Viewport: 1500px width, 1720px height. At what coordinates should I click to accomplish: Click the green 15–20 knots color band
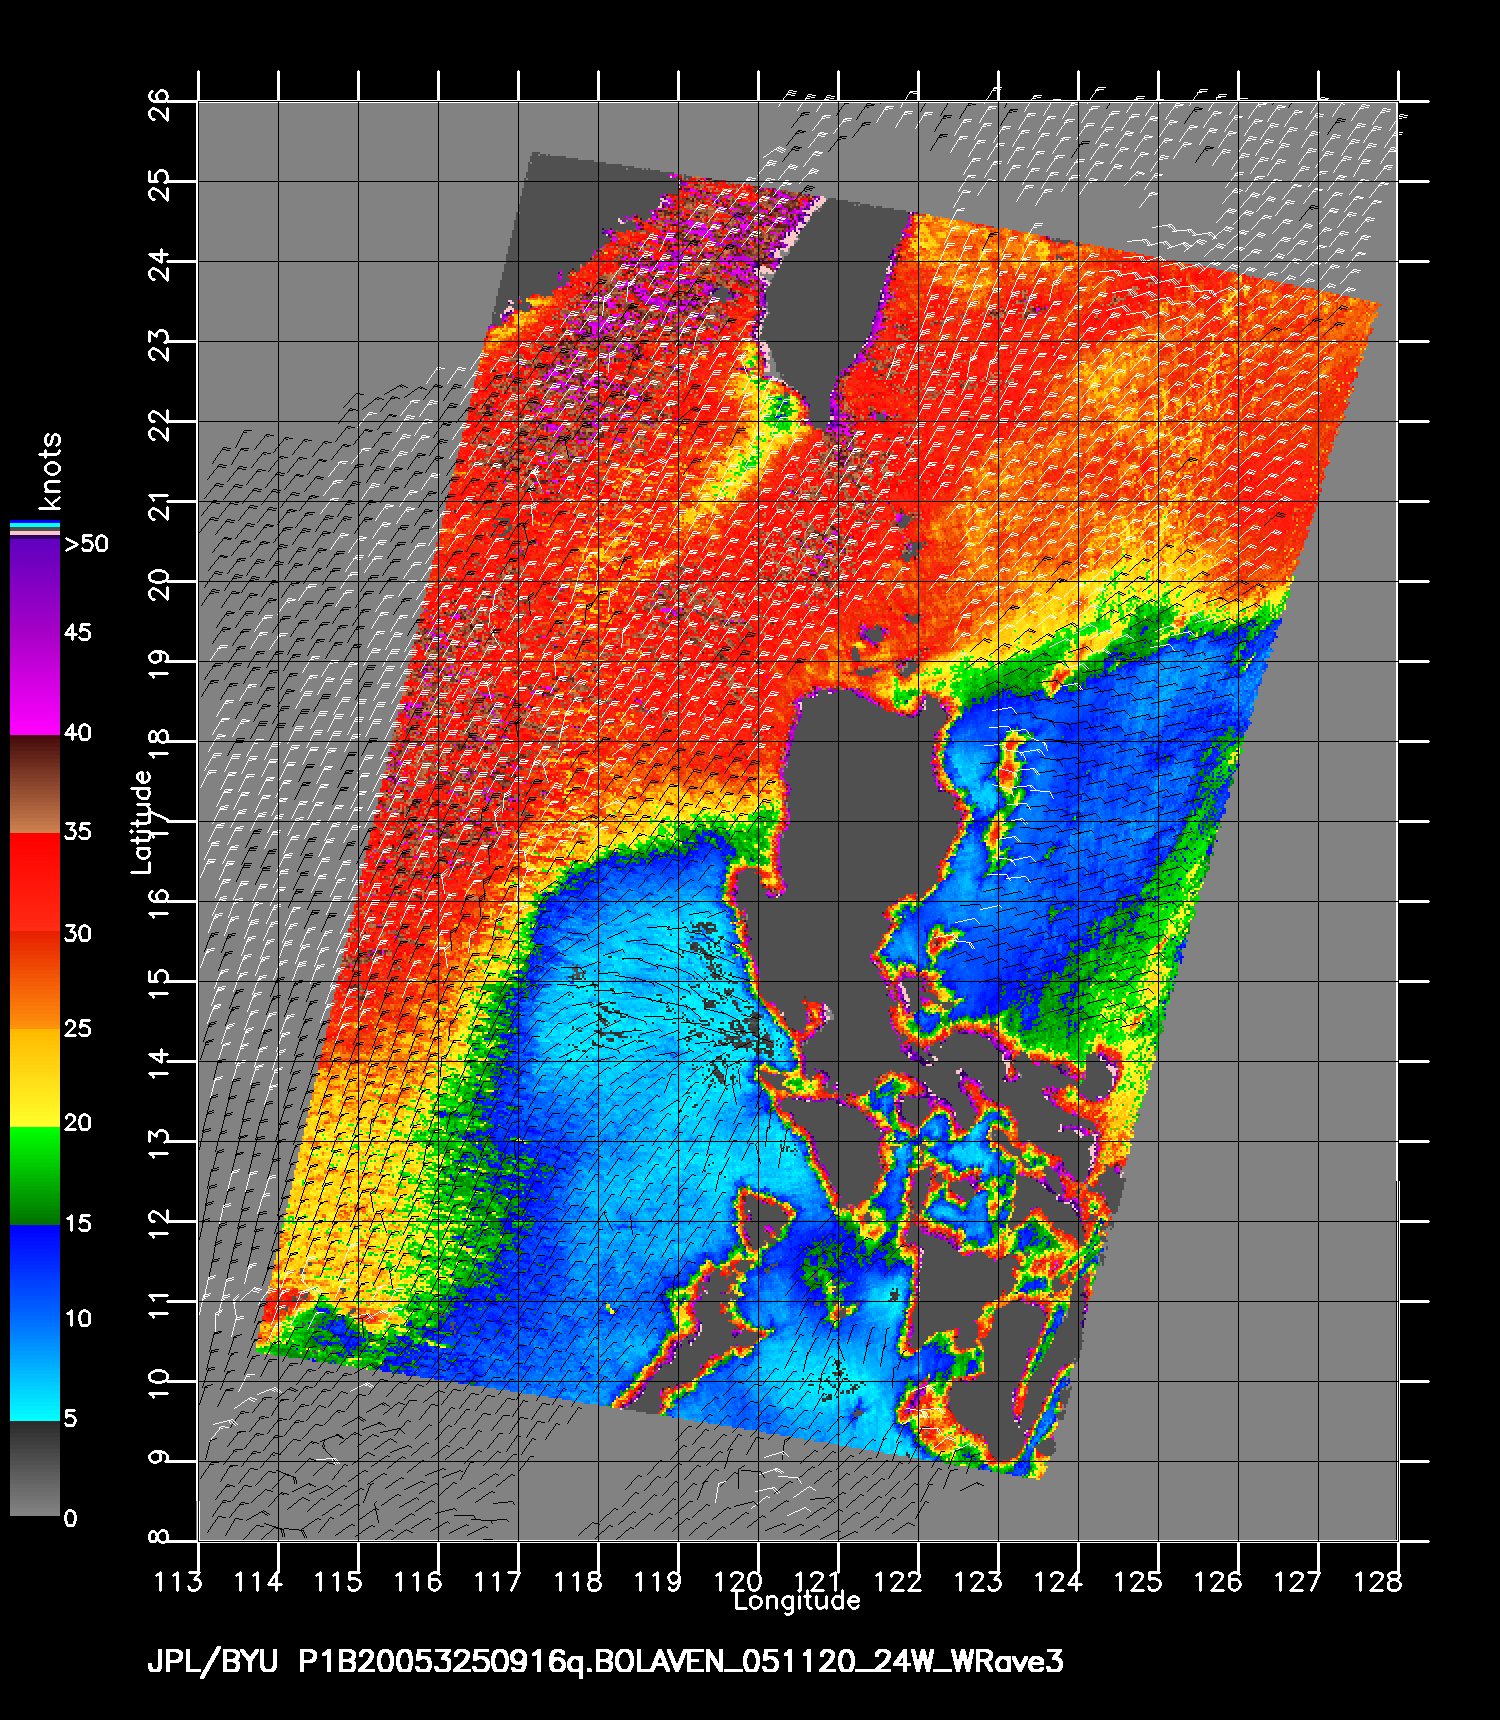coord(35,1176)
